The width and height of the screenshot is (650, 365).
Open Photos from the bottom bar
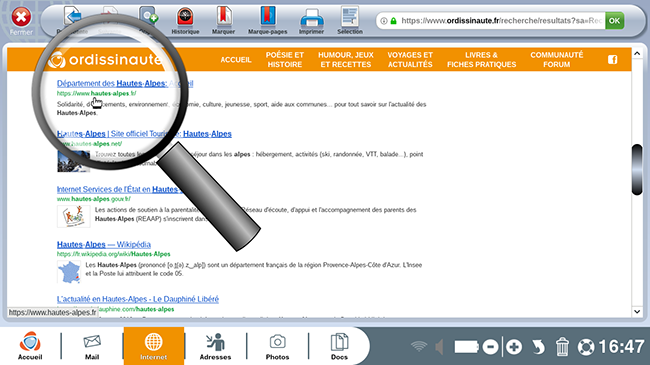coord(277,346)
